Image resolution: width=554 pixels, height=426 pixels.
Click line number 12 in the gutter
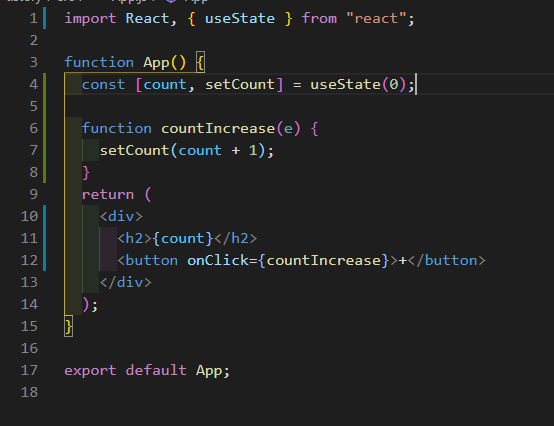tap(29, 260)
